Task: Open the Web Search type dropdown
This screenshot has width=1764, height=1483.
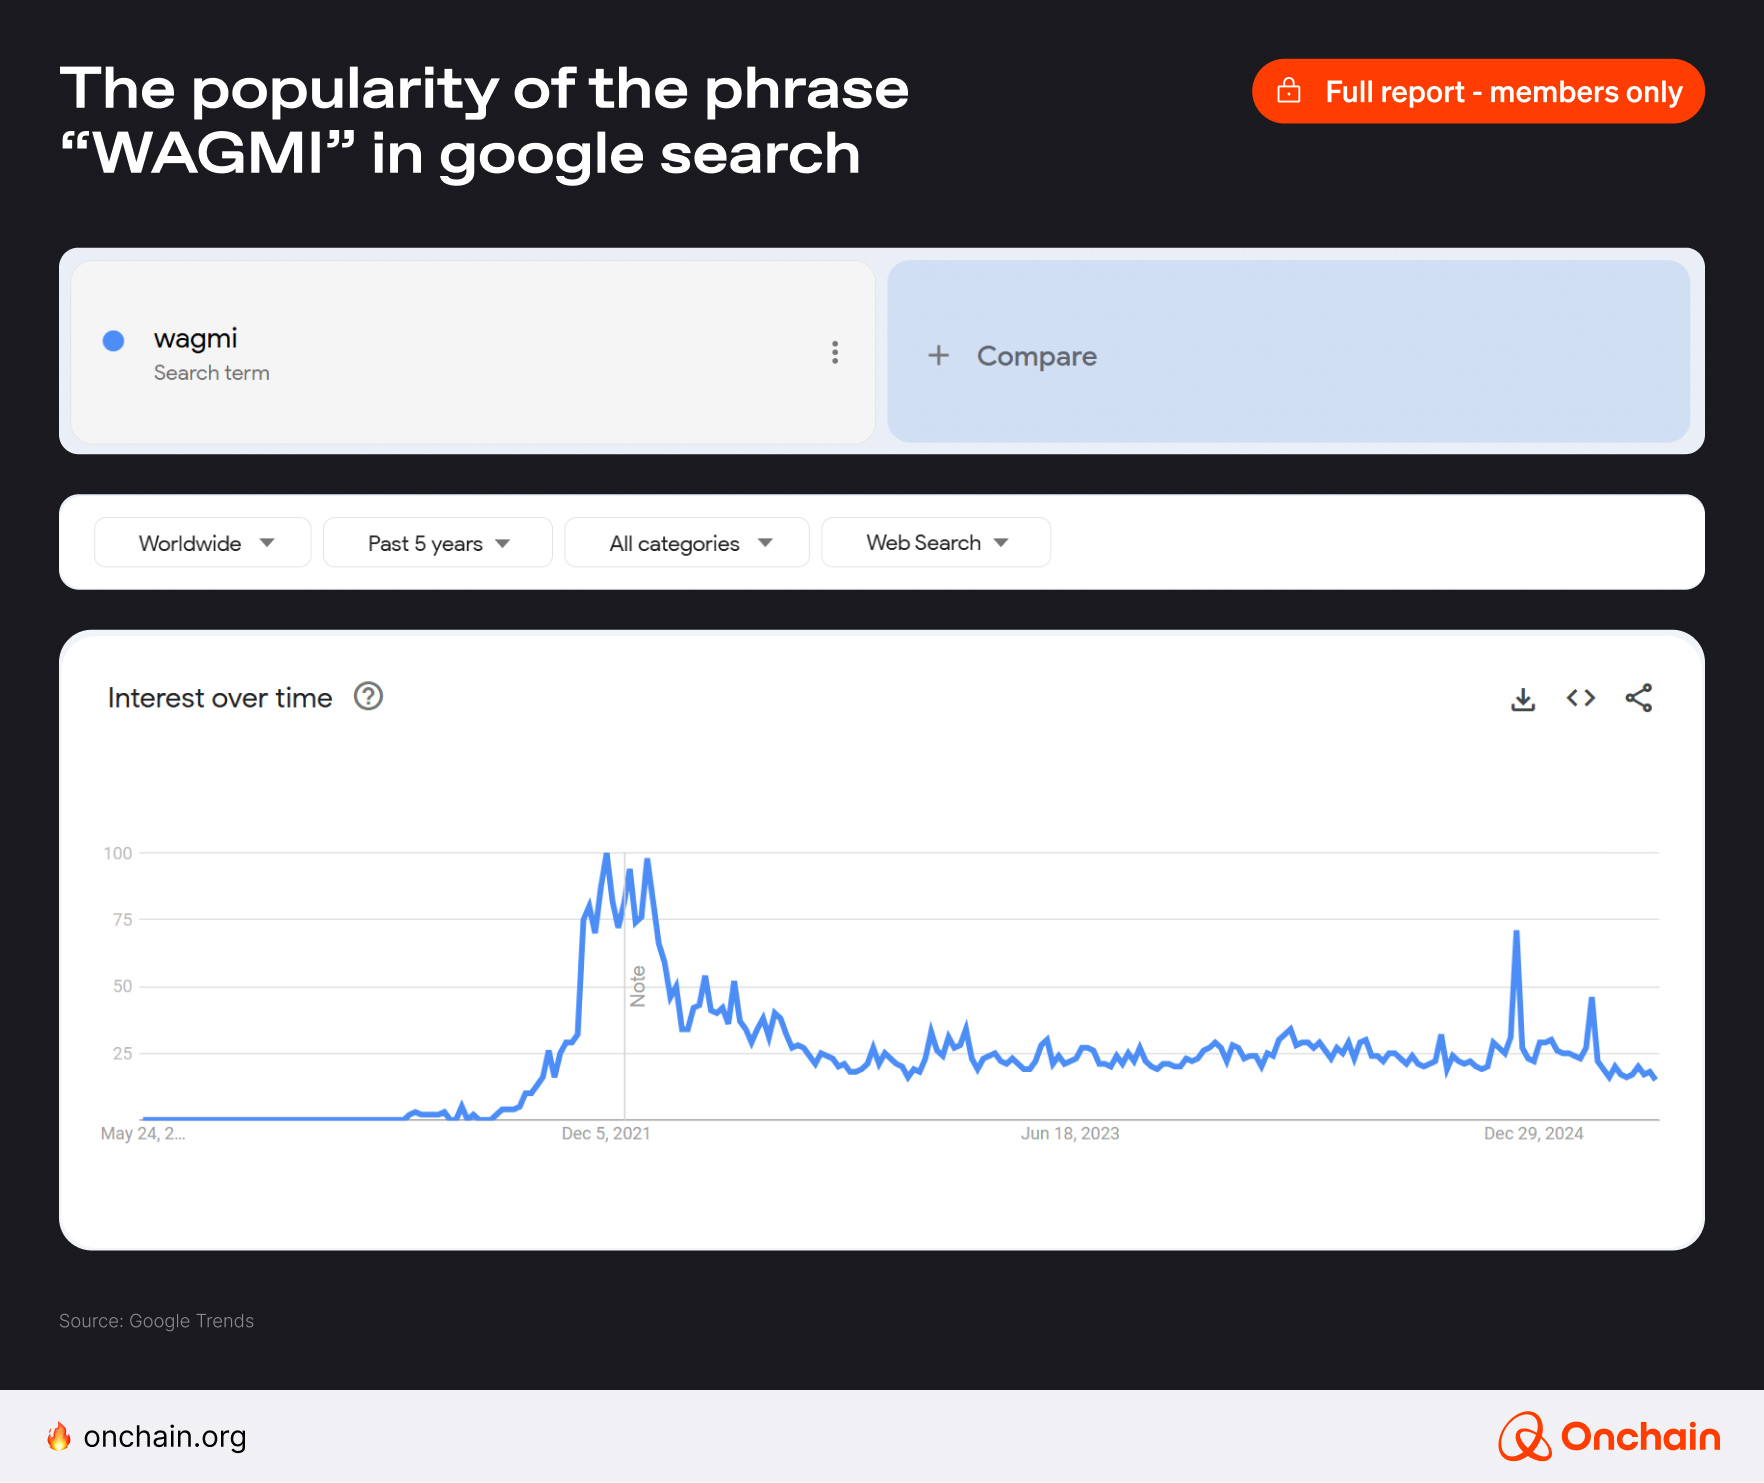Action: [935, 542]
